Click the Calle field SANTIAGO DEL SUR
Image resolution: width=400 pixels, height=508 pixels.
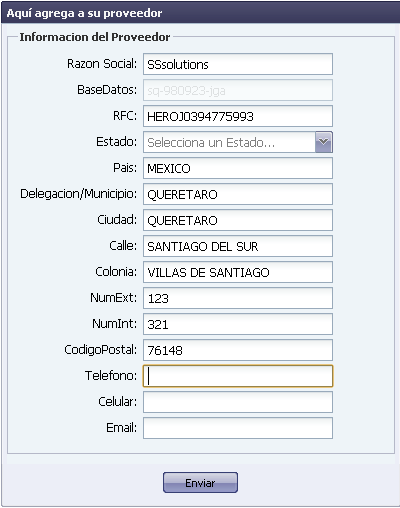[x=238, y=246]
